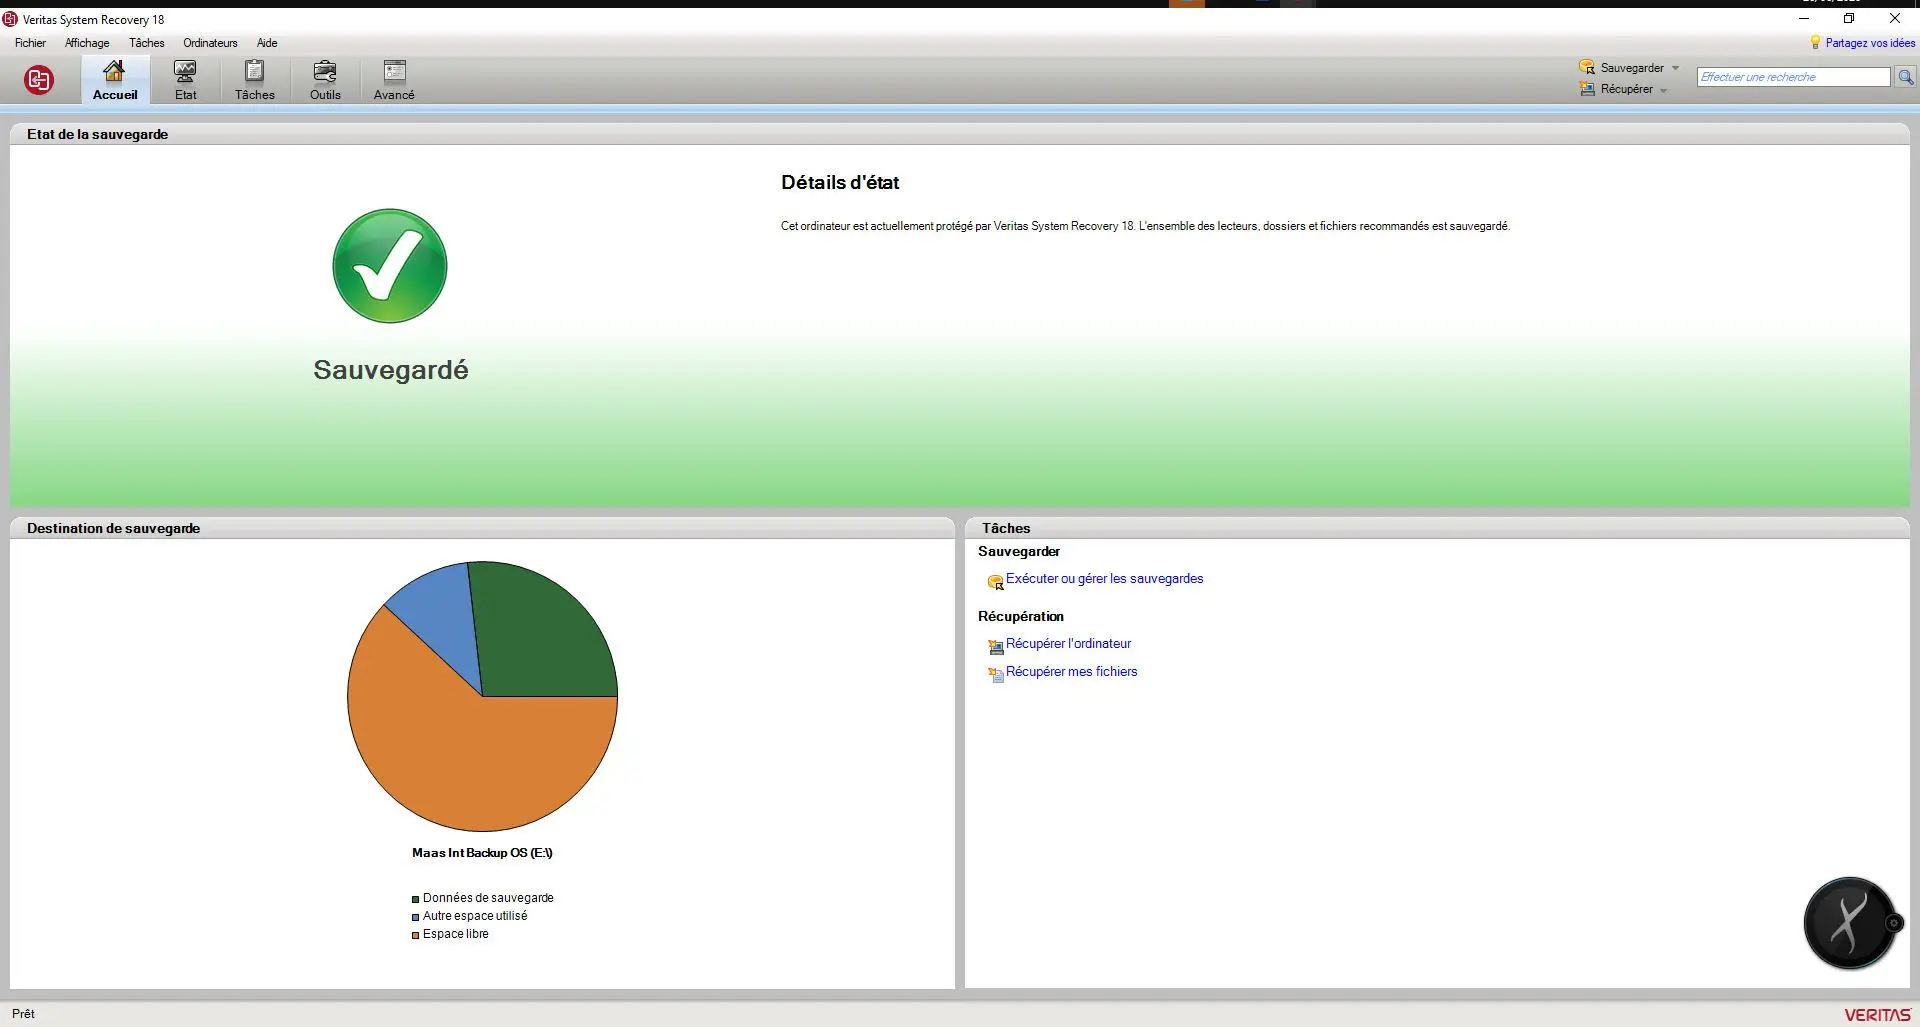Click the Veritas title bar app icon
Viewport: 1920px width, 1027px height.
tap(10, 19)
